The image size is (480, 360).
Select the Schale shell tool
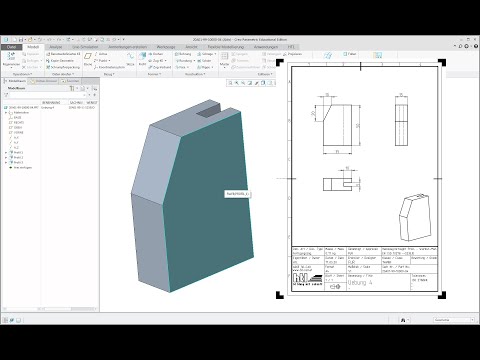(204, 61)
